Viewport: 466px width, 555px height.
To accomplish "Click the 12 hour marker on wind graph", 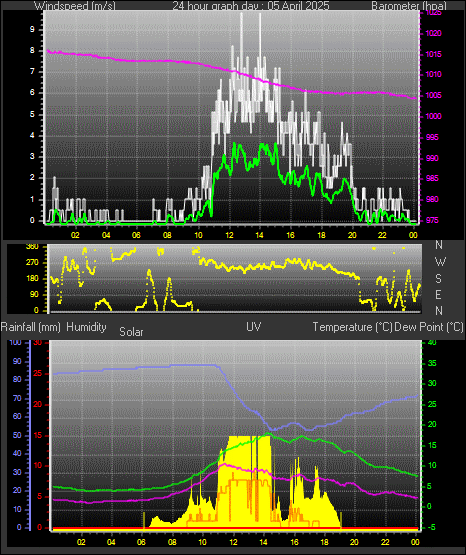I will coord(229,235).
